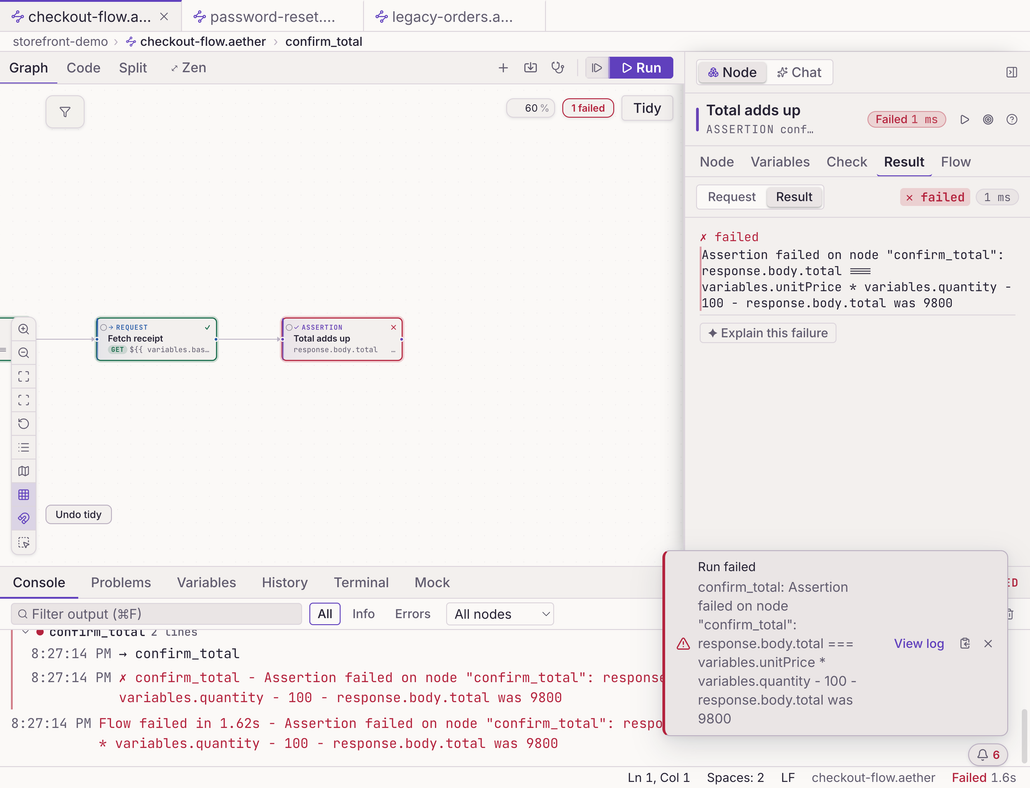Open the notifications bell showing 6
Screen dimensions: 1030x788
coord(988,755)
